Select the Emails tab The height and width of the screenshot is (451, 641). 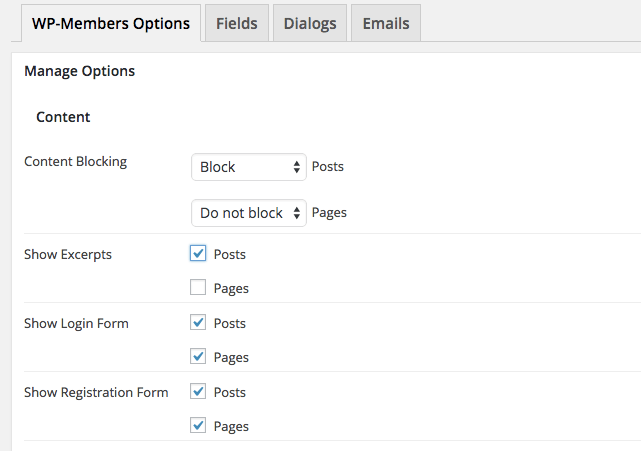click(385, 23)
